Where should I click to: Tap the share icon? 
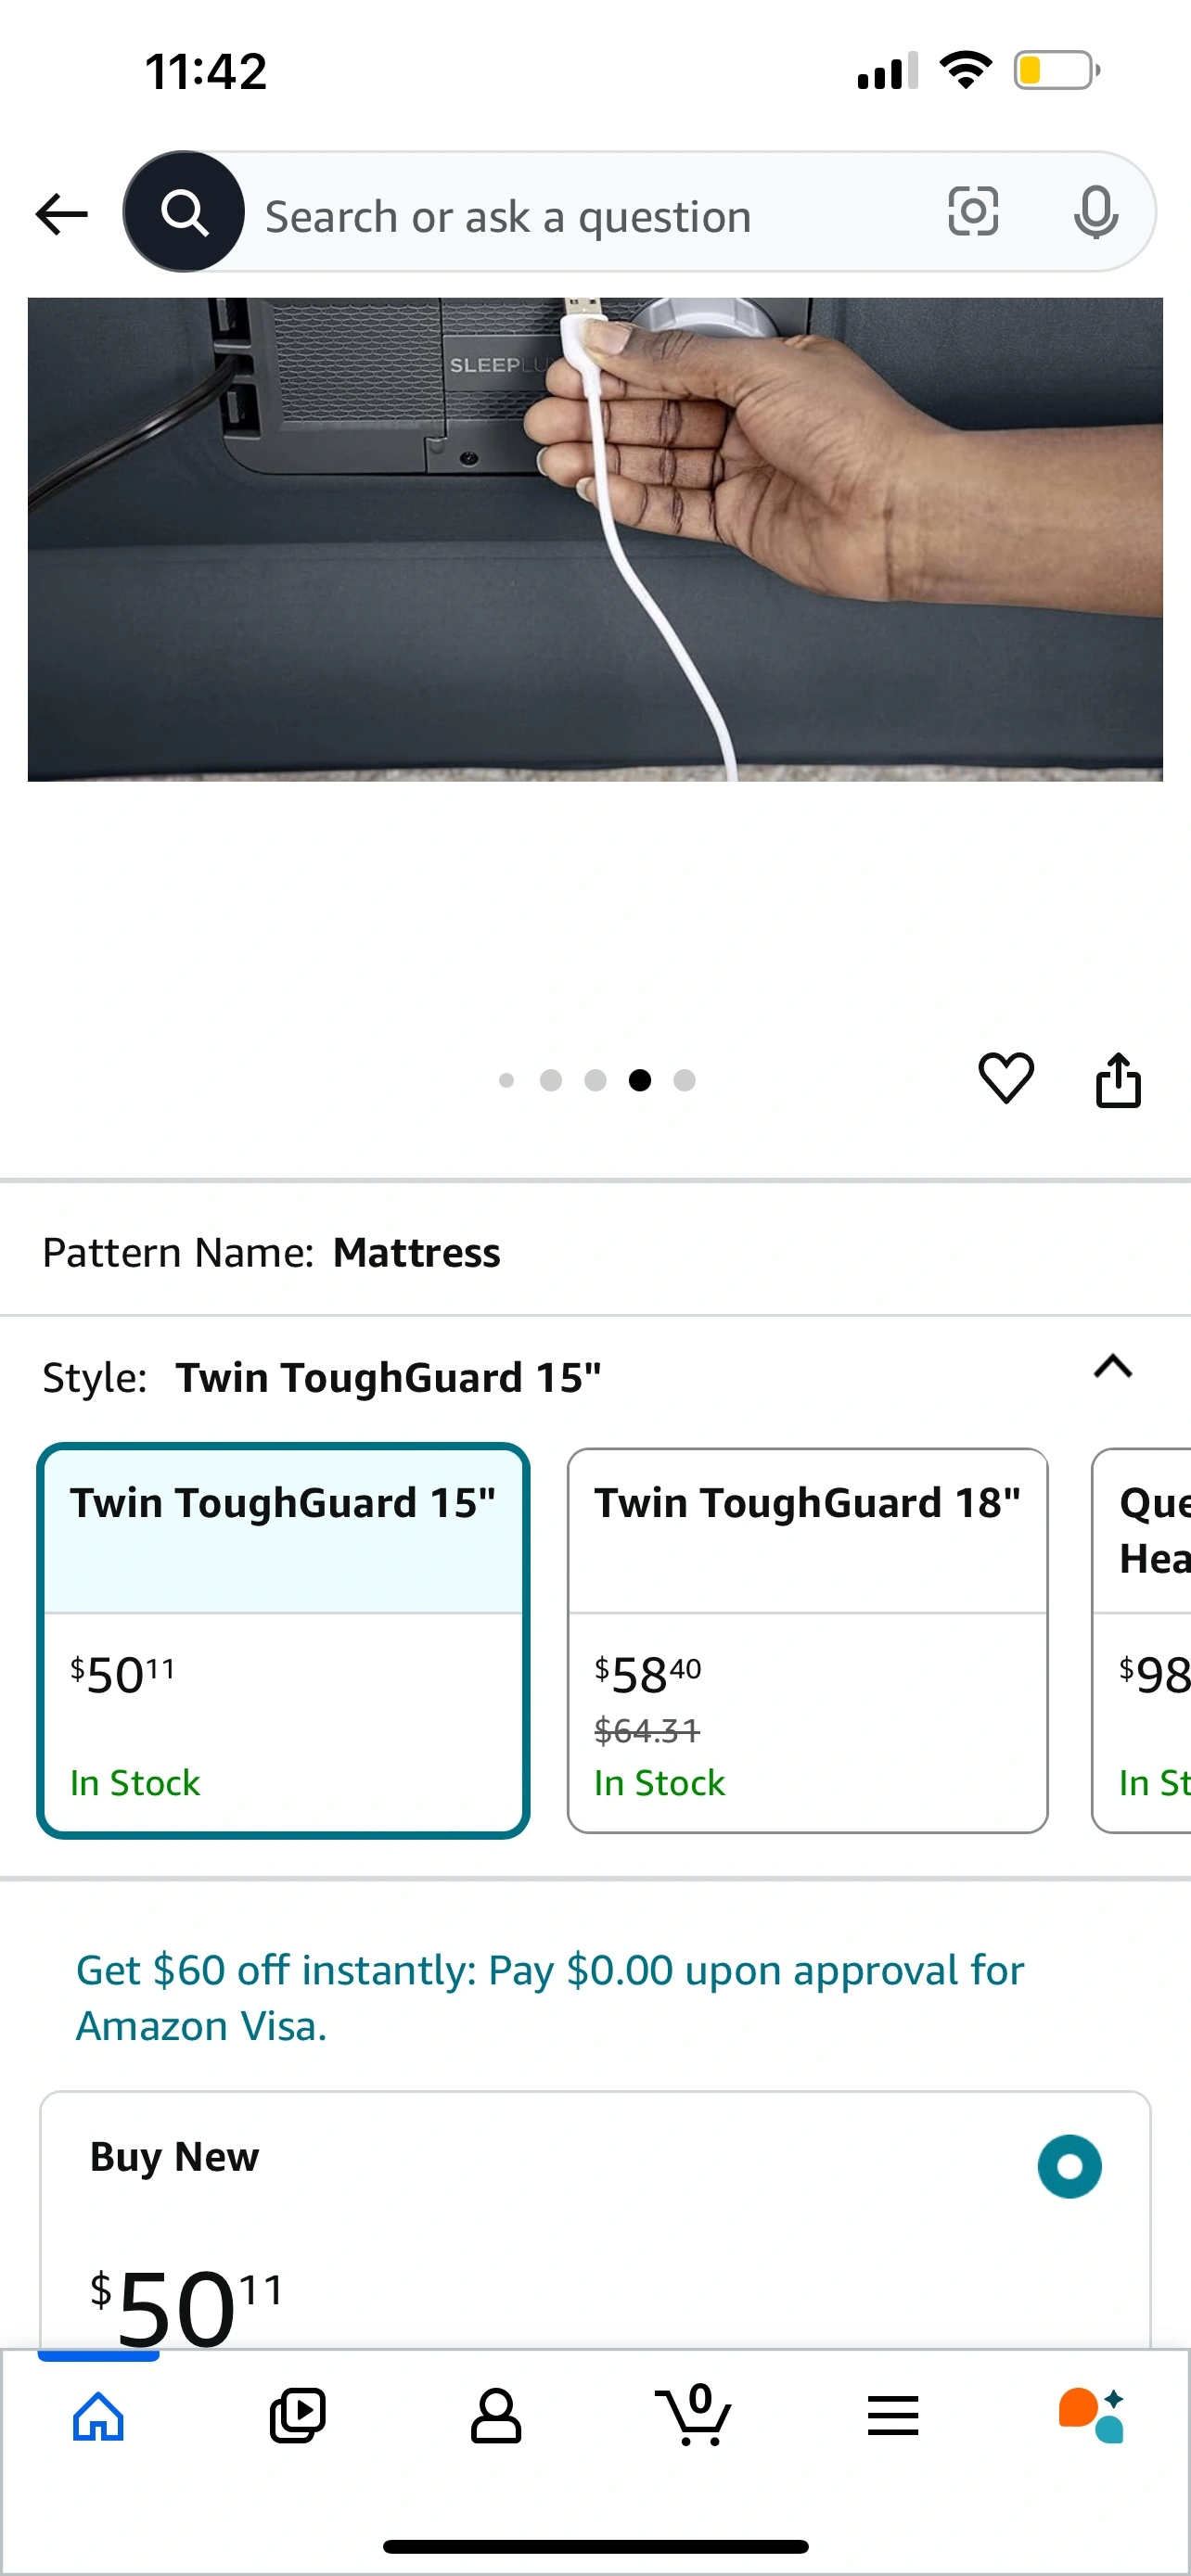point(1118,1080)
